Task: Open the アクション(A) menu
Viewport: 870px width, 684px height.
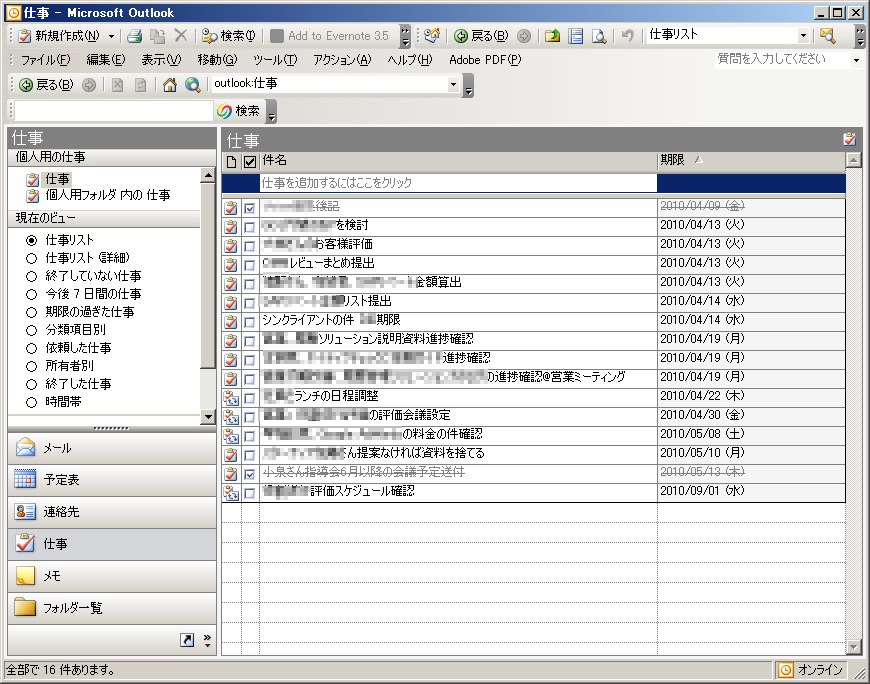Action: 342,60
